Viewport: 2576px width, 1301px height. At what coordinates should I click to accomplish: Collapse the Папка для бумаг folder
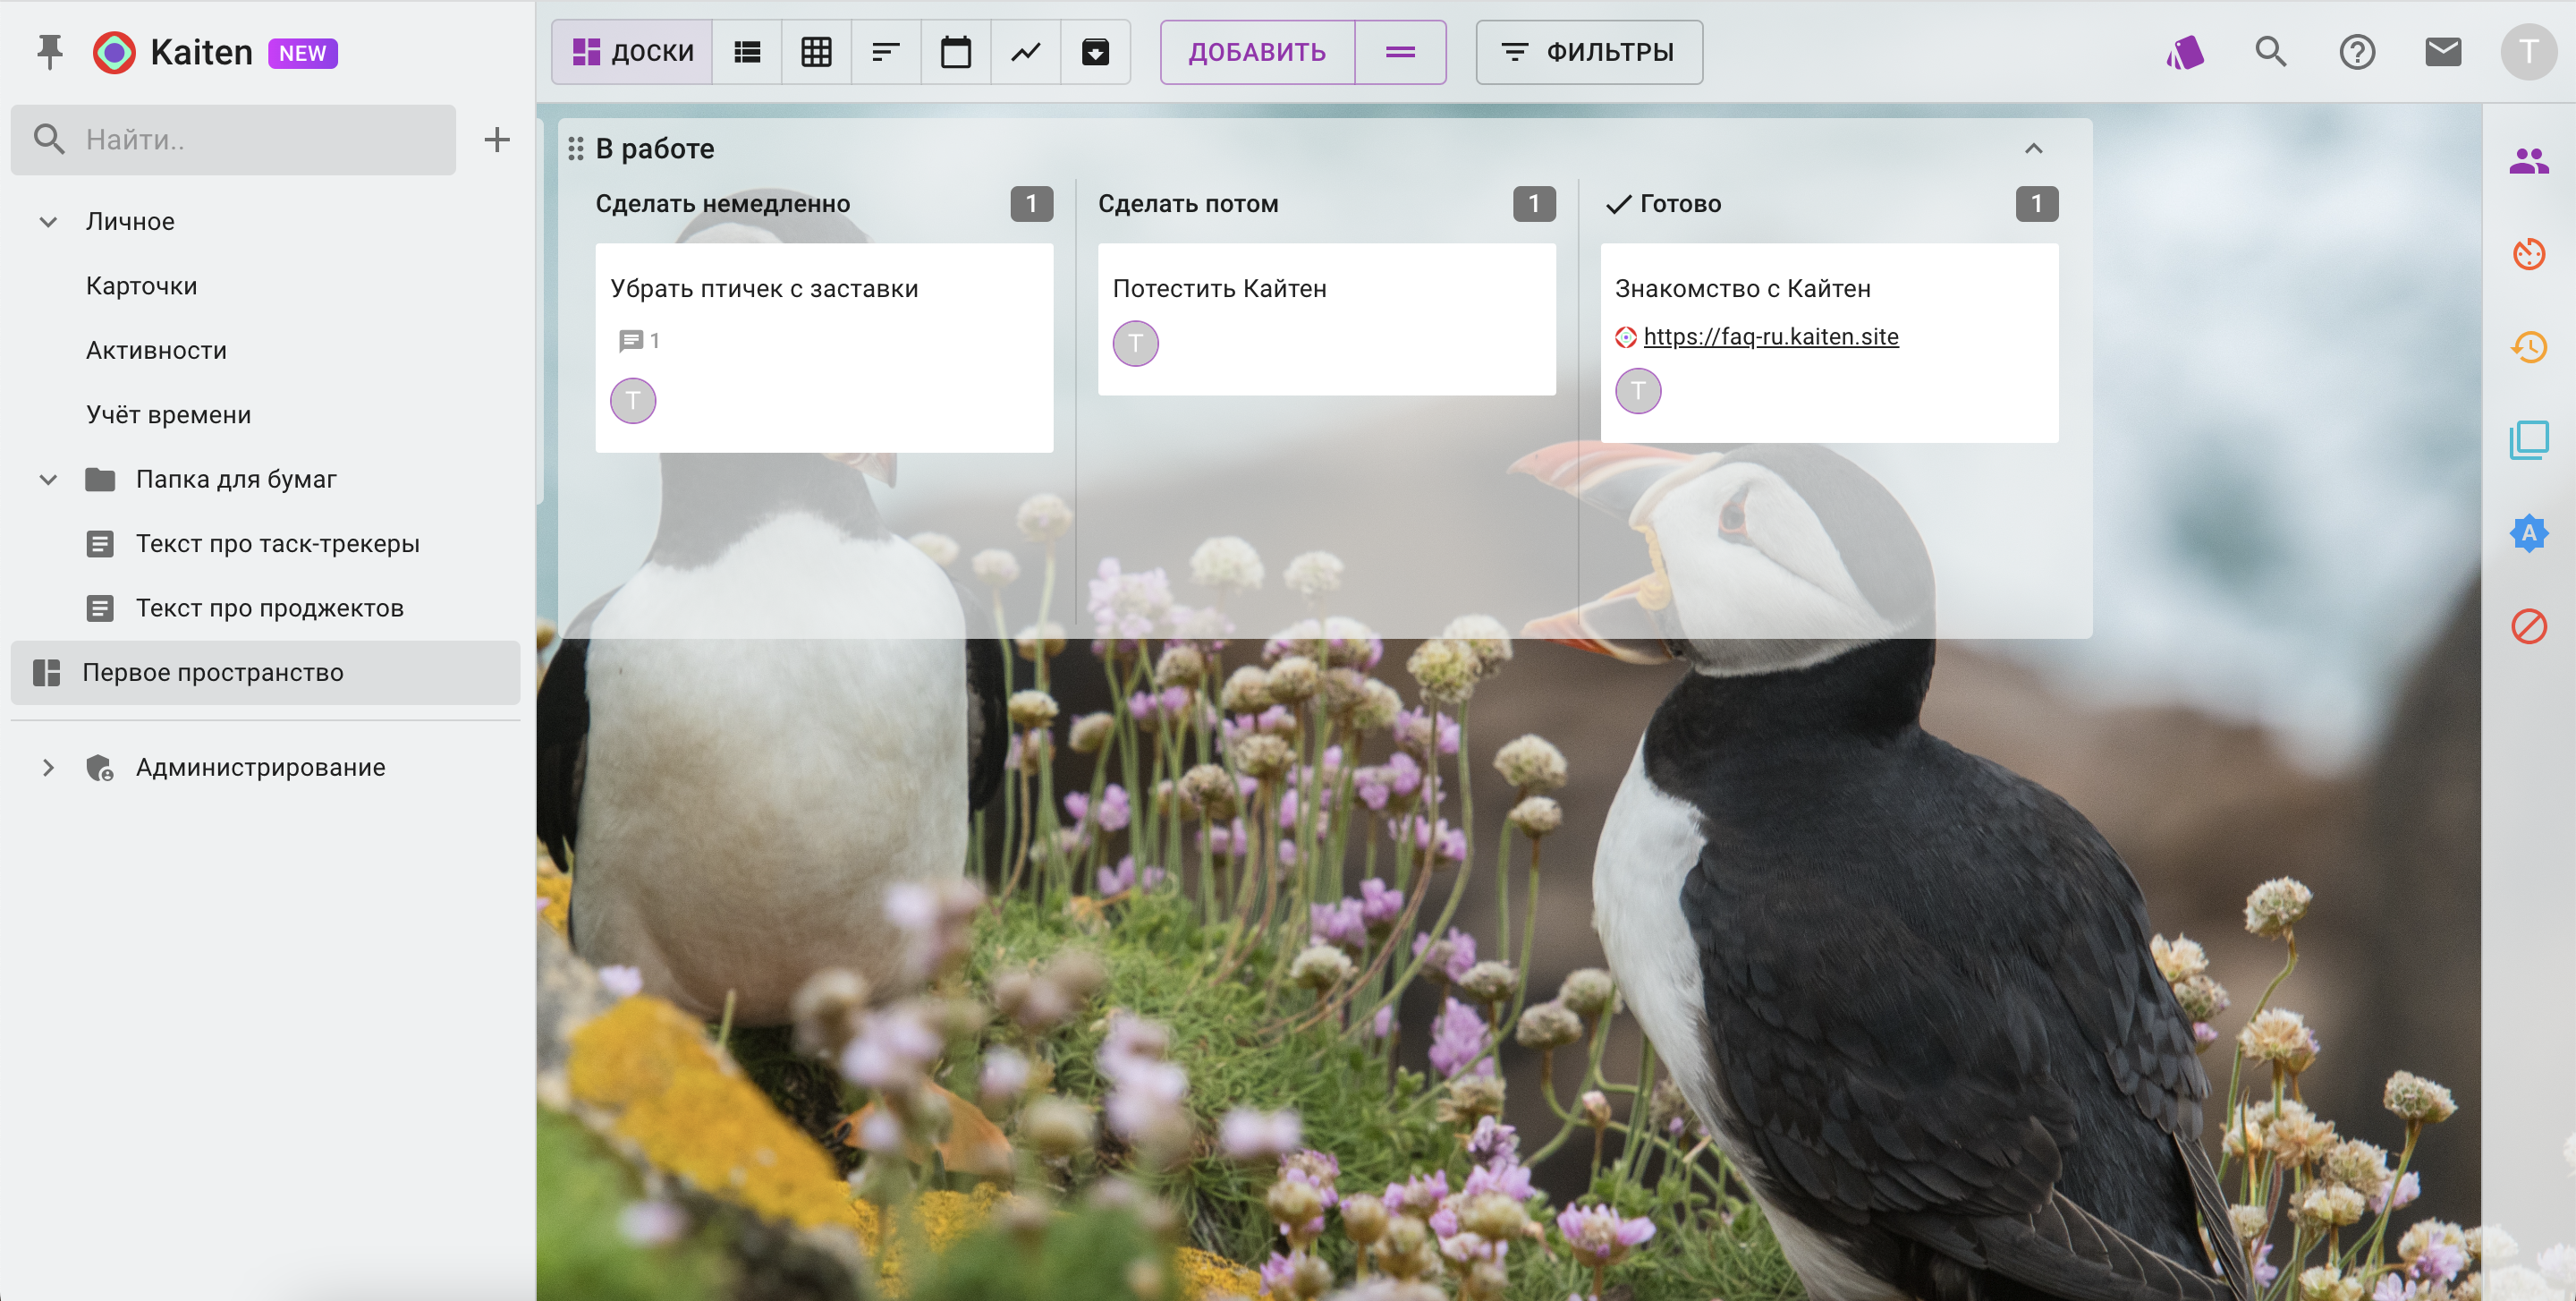[x=48, y=480]
